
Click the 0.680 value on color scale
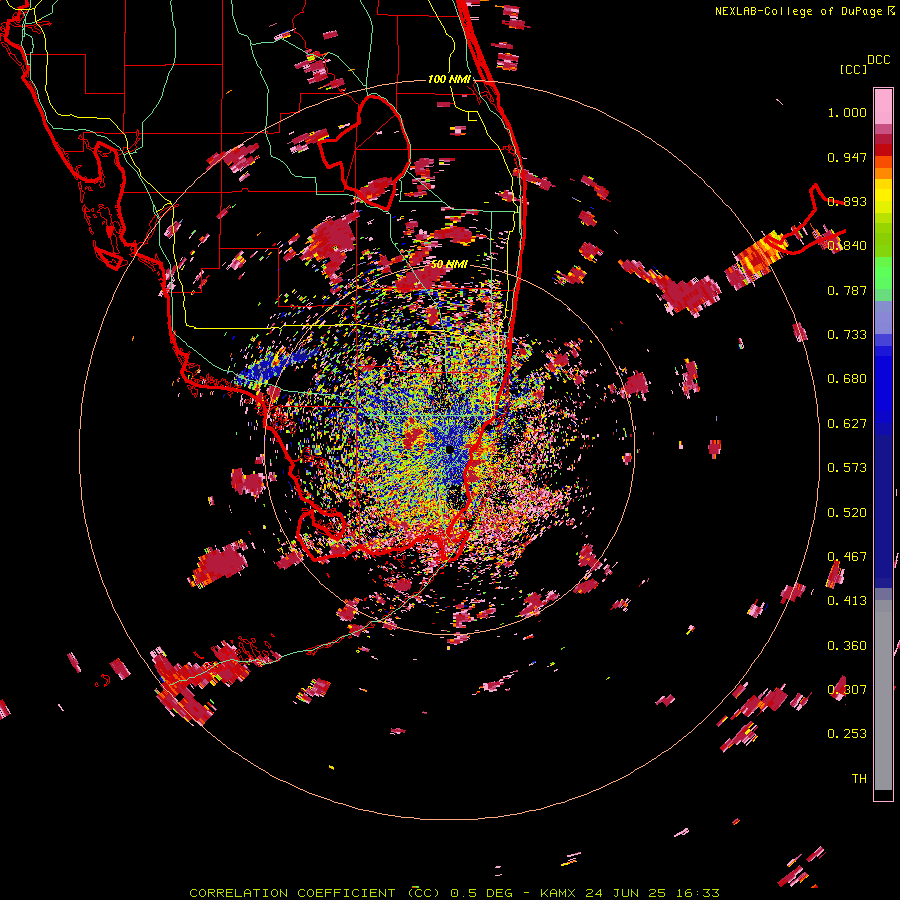pos(847,379)
